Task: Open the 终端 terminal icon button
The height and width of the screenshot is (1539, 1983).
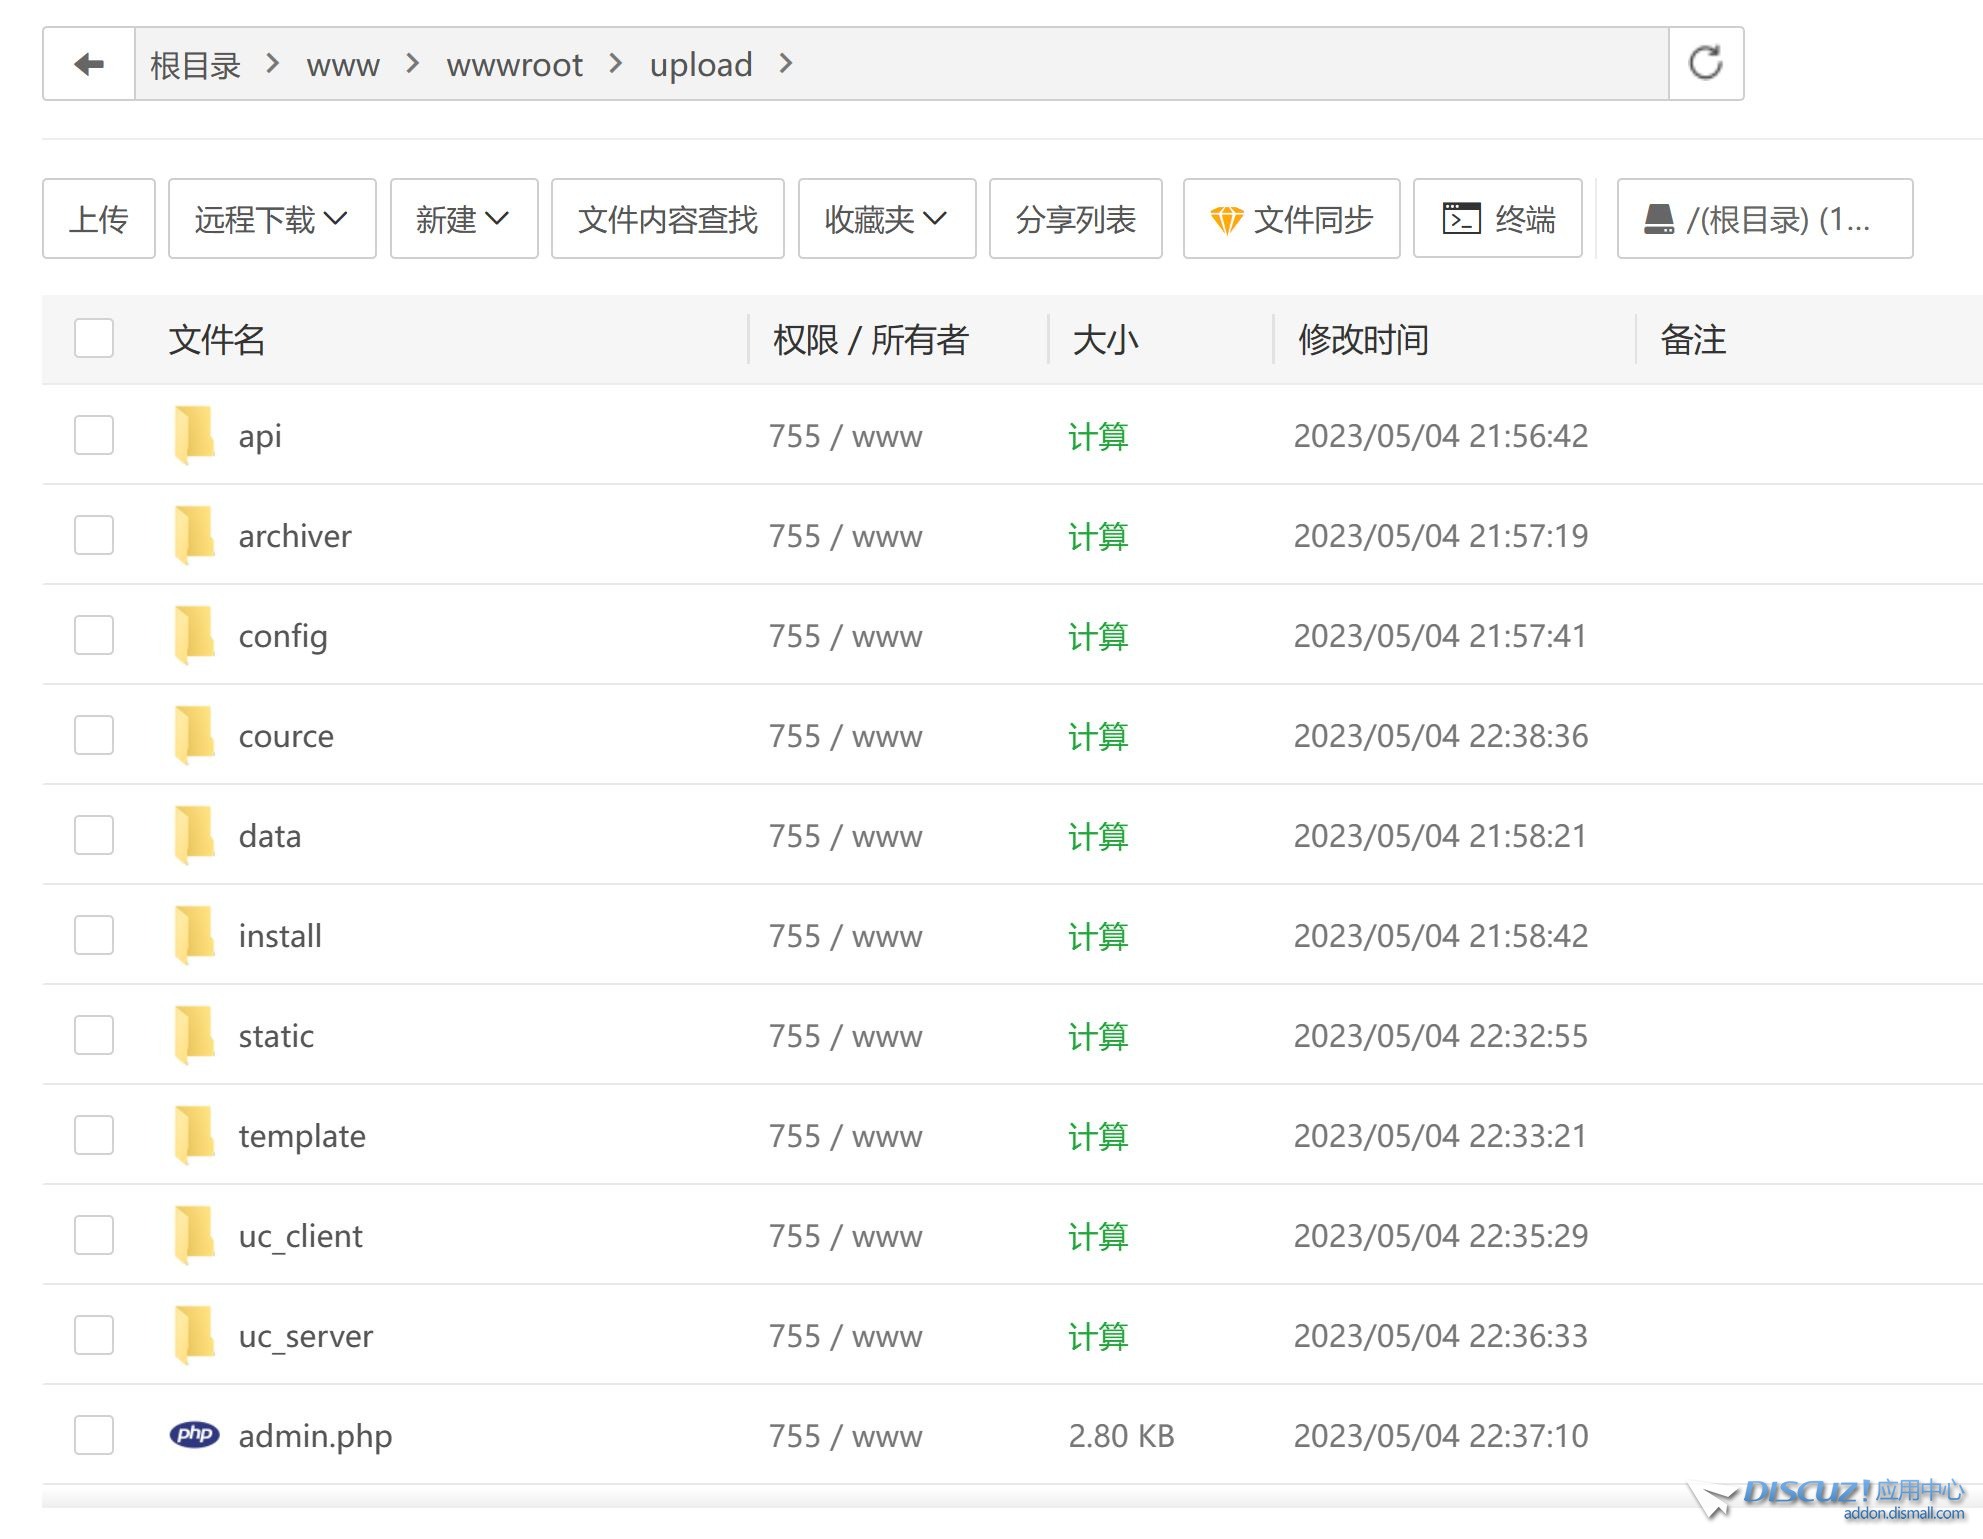Action: [1461, 218]
